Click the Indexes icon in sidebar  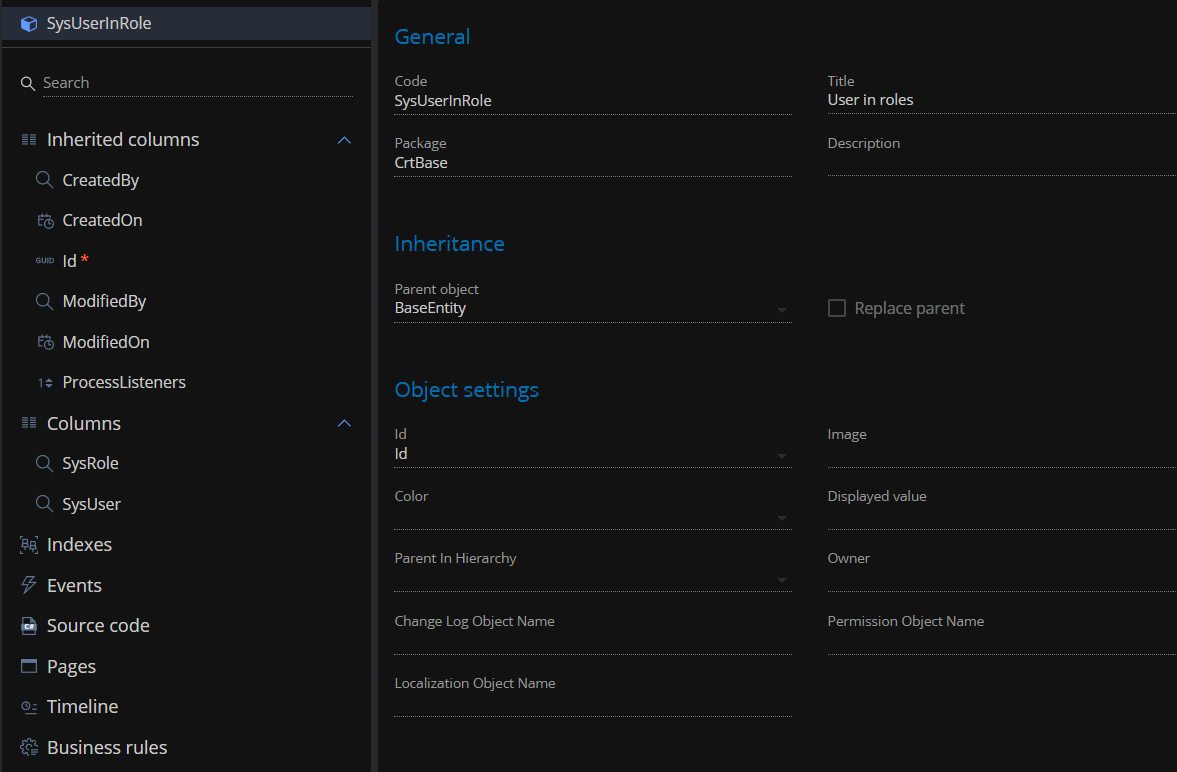click(x=29, y=545)
